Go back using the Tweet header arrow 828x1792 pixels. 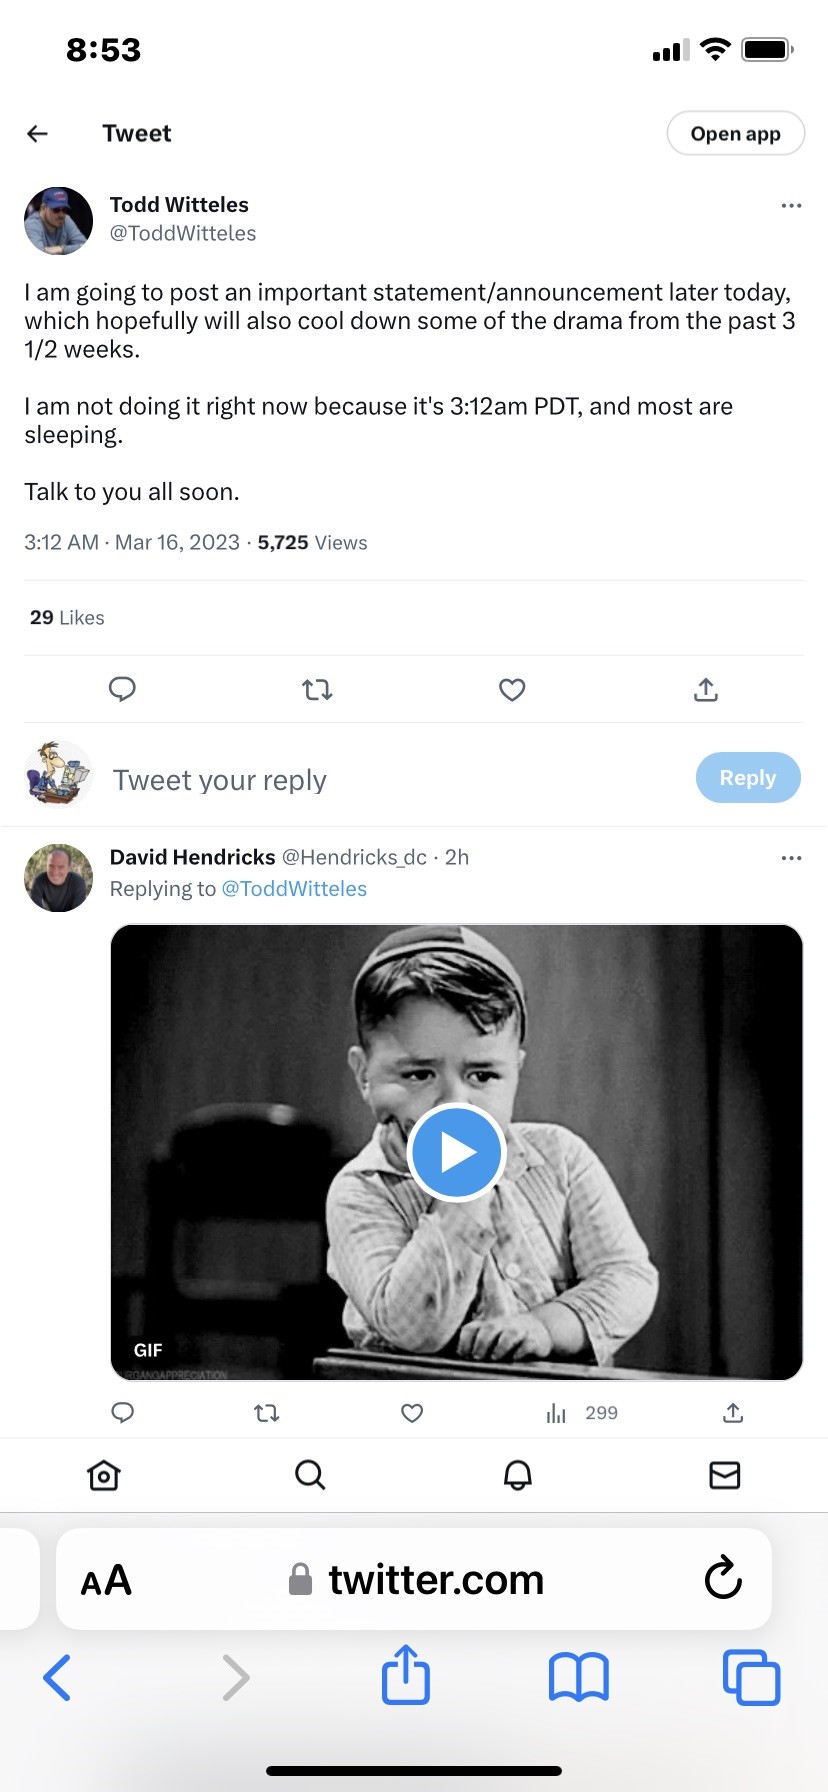click(x=38, y=134)
